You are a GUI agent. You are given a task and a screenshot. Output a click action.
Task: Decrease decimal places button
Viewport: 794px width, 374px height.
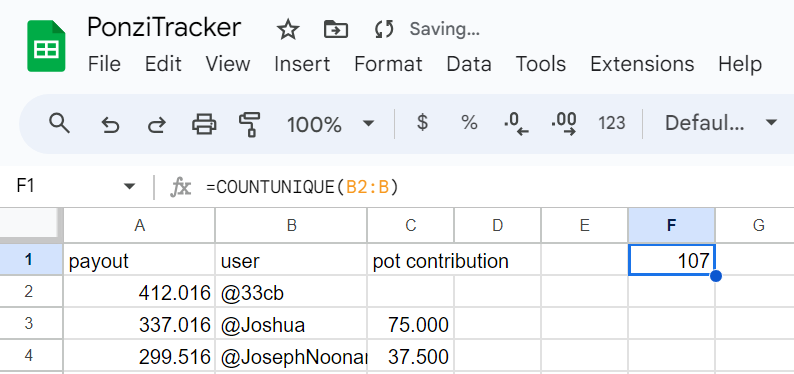click(516, 124)
